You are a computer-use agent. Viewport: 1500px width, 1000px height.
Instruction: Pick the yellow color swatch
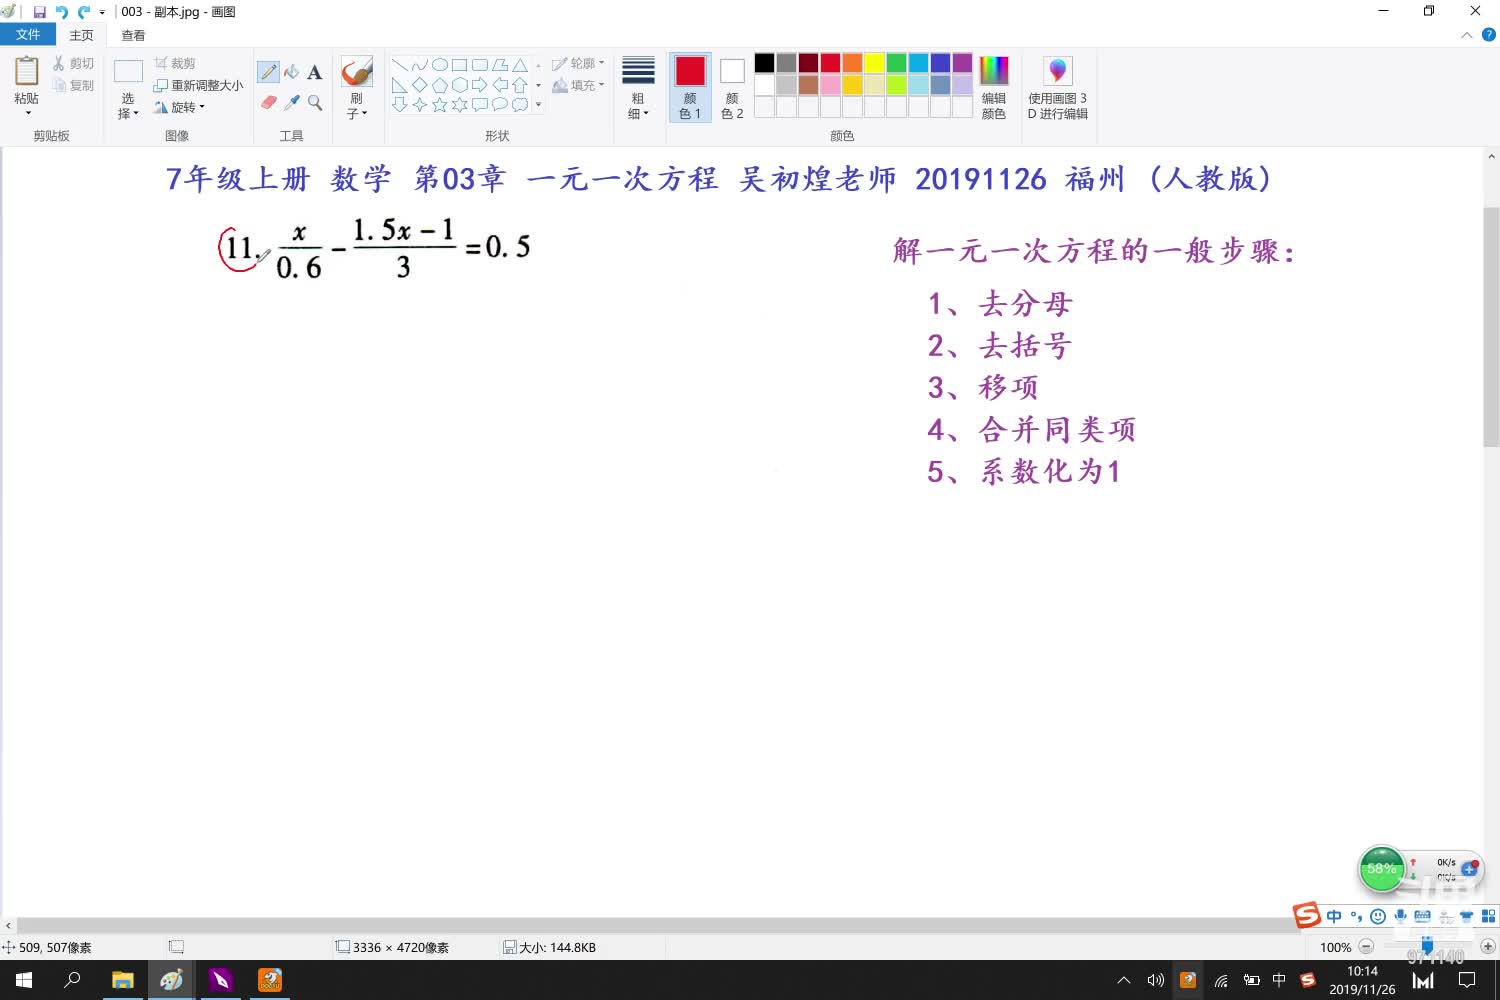pos(875,63)
